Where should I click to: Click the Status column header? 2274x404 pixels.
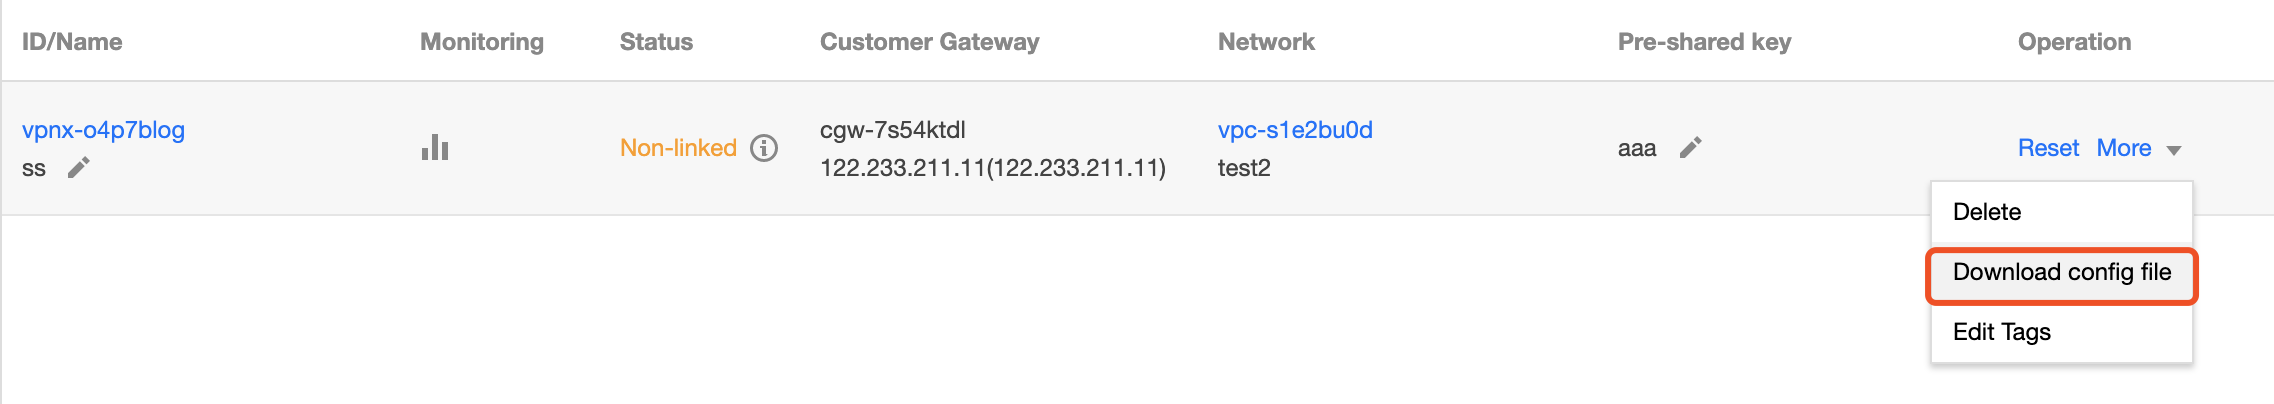coord(656,42)
